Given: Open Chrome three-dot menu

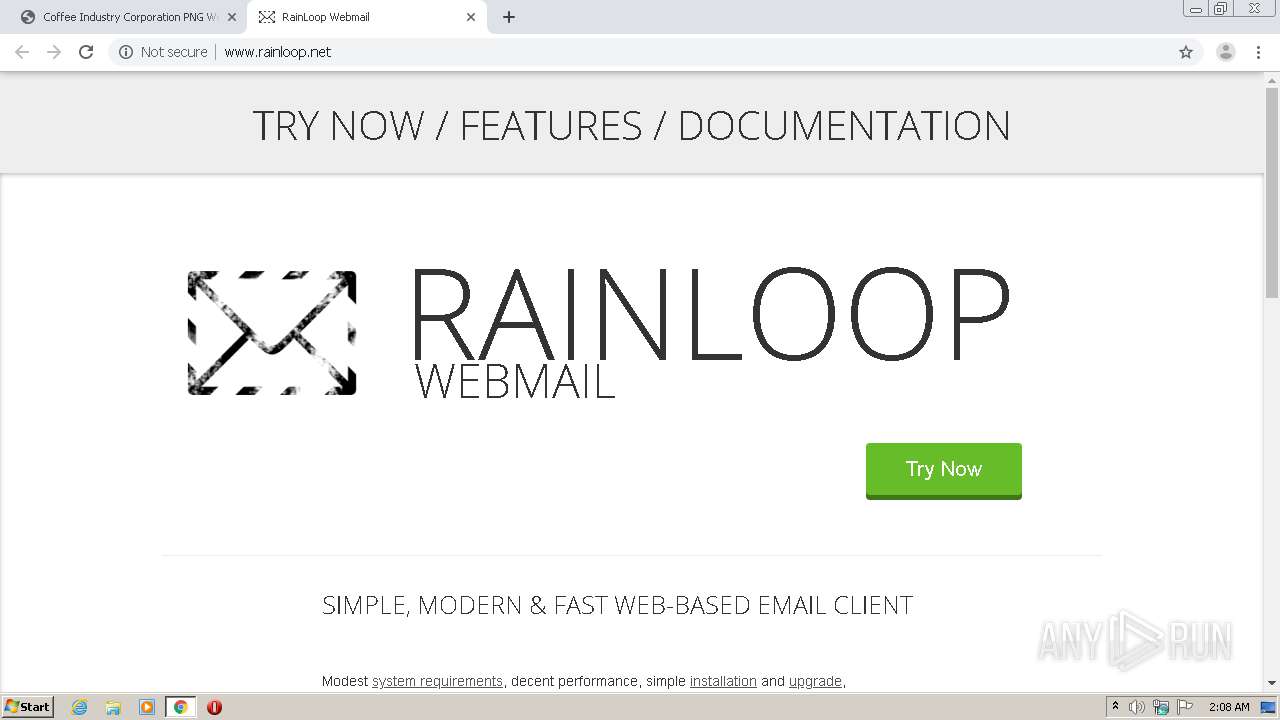Looking at the screenshot, I should (1259, 52).
